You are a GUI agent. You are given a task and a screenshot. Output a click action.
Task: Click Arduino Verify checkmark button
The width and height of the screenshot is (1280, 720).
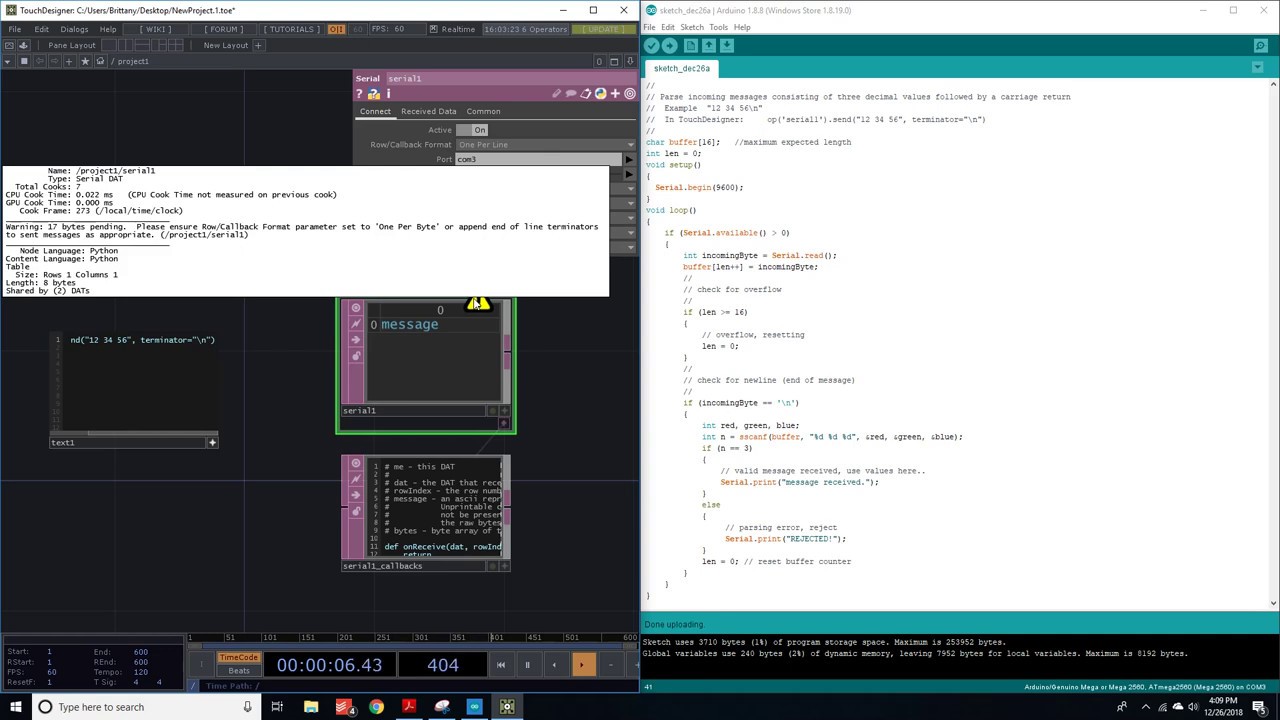[x=652, y=46]
